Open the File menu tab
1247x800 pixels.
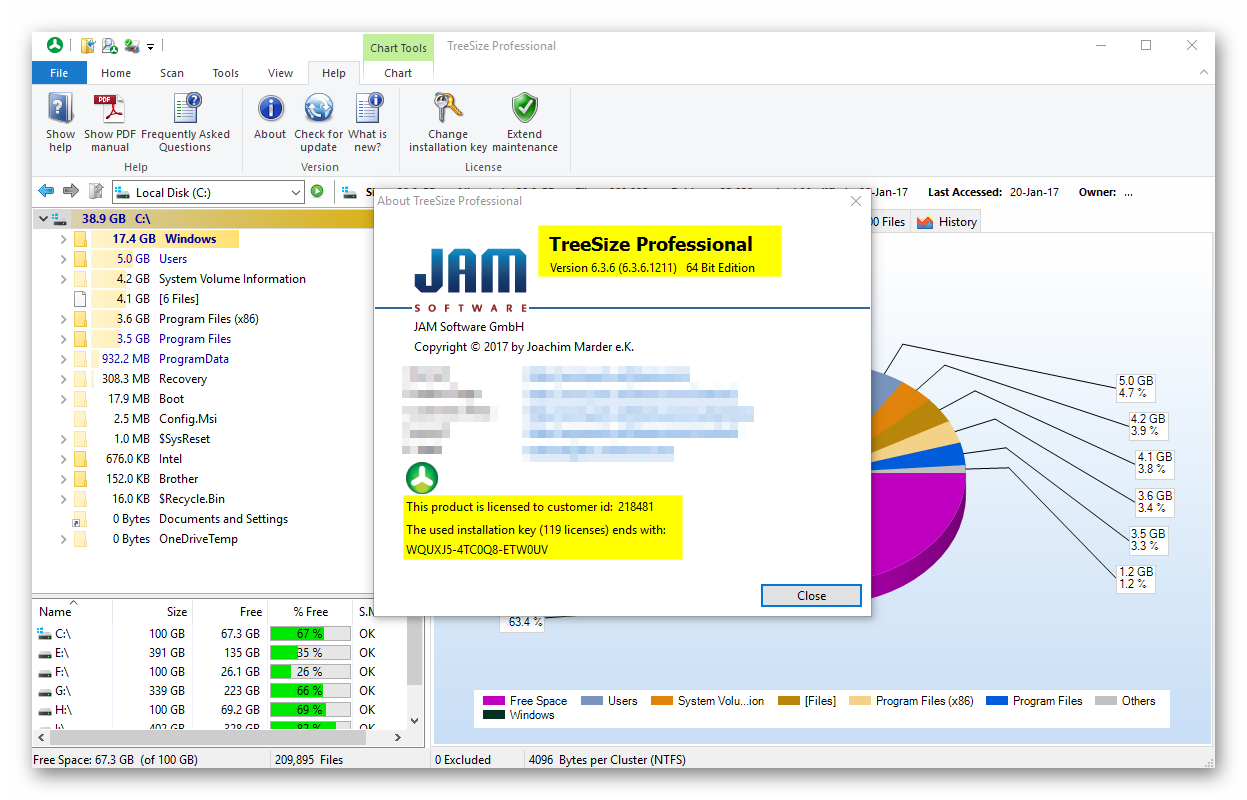pos(59,73)
